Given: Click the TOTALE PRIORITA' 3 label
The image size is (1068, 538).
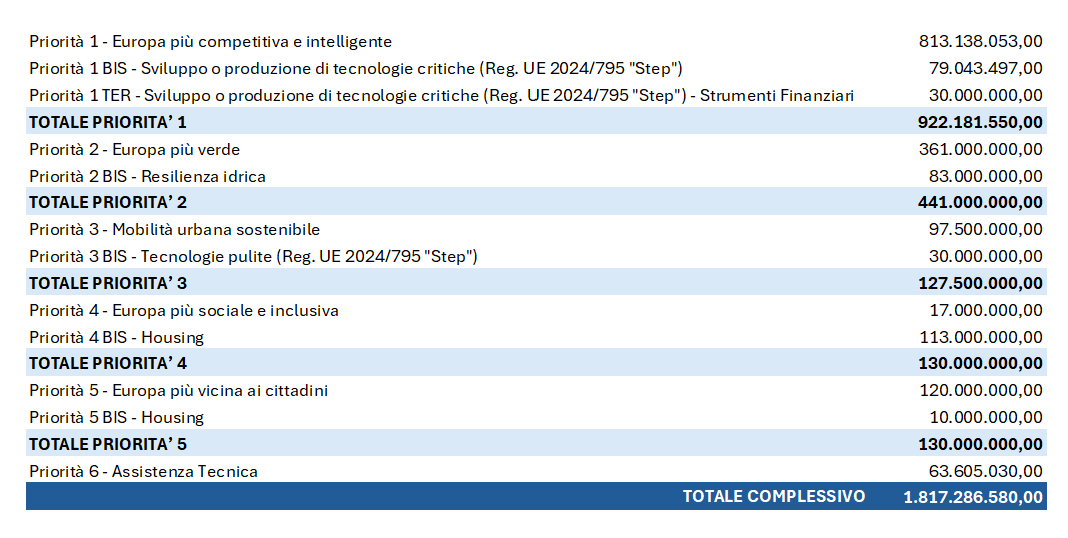Looking at the screenshot, I should pos(108,283).
